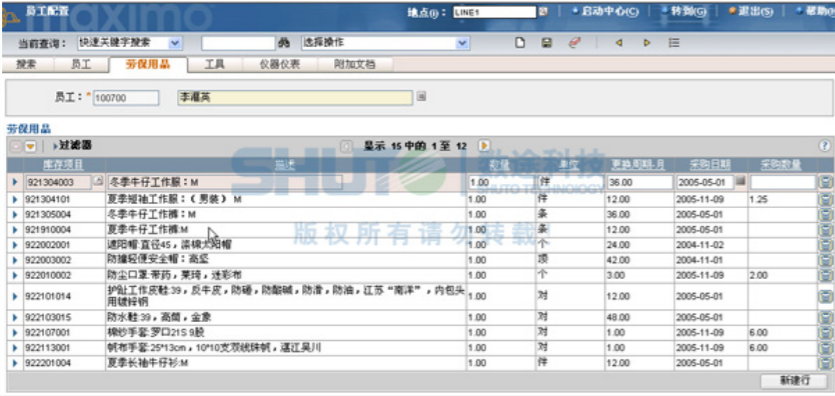The height and width of the screenshot is (396, 835).
Task: Click the item number 922113001 cell
Action: (x=64, y=348)
